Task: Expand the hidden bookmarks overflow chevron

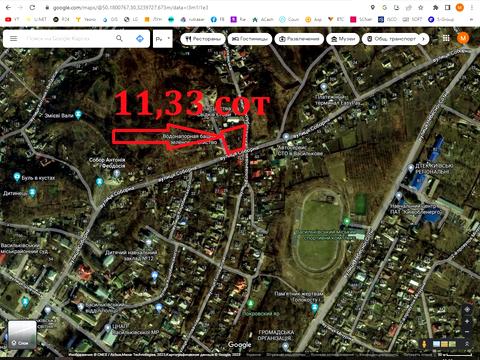Action: (x=471, y=20)
